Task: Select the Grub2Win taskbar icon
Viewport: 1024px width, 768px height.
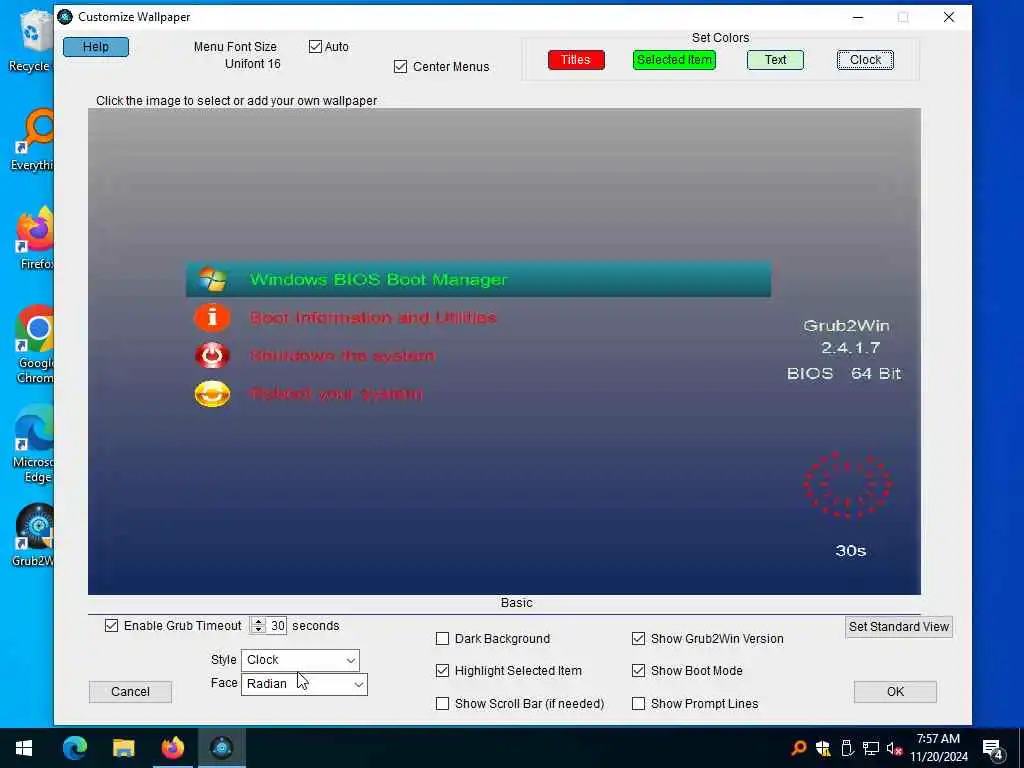Action: (x=221, y=748)
